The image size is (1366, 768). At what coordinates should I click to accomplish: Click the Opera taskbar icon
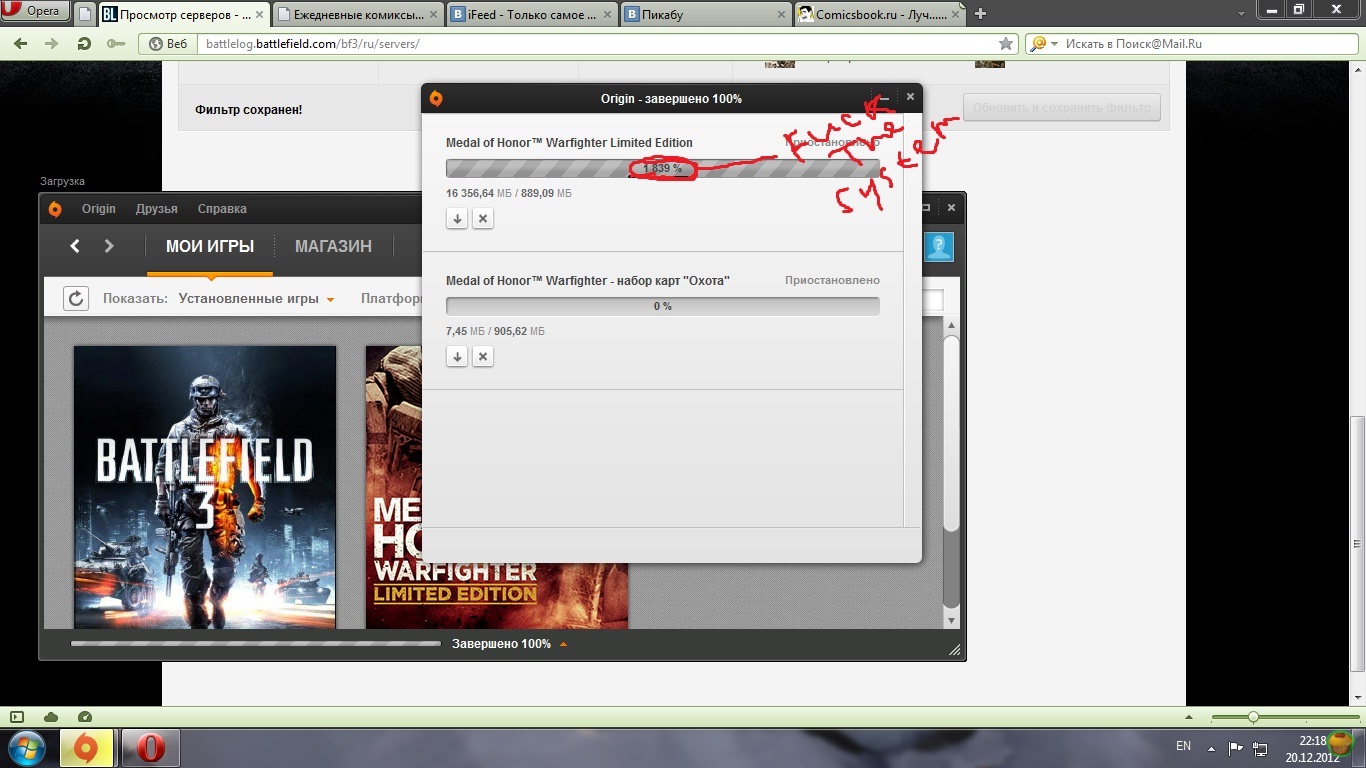[x=151, y=748]
